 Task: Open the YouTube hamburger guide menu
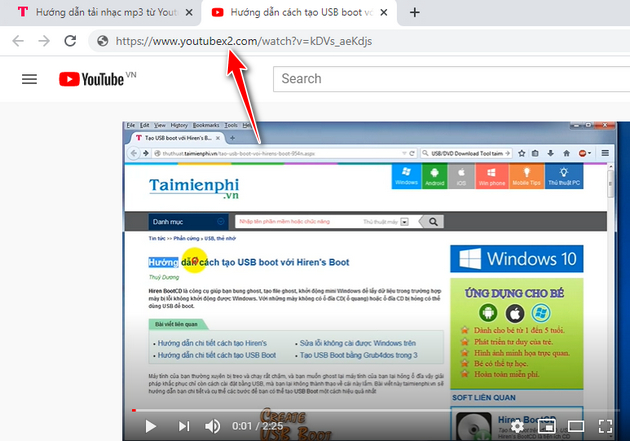pyautogui.click(x=29, y=79)
